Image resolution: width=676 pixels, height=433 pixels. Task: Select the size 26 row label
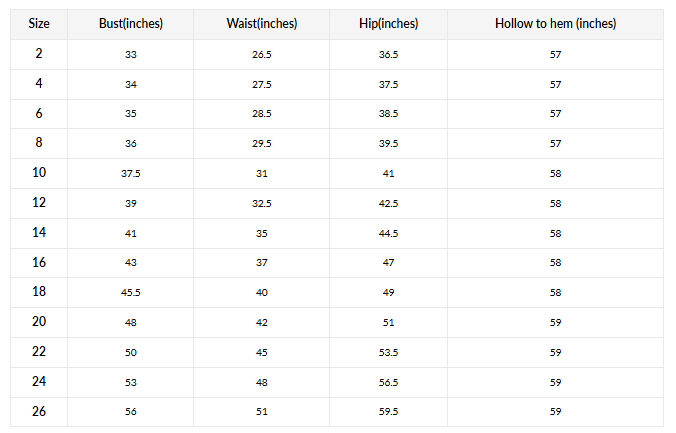pyautogui.click(x=39, y=412)
